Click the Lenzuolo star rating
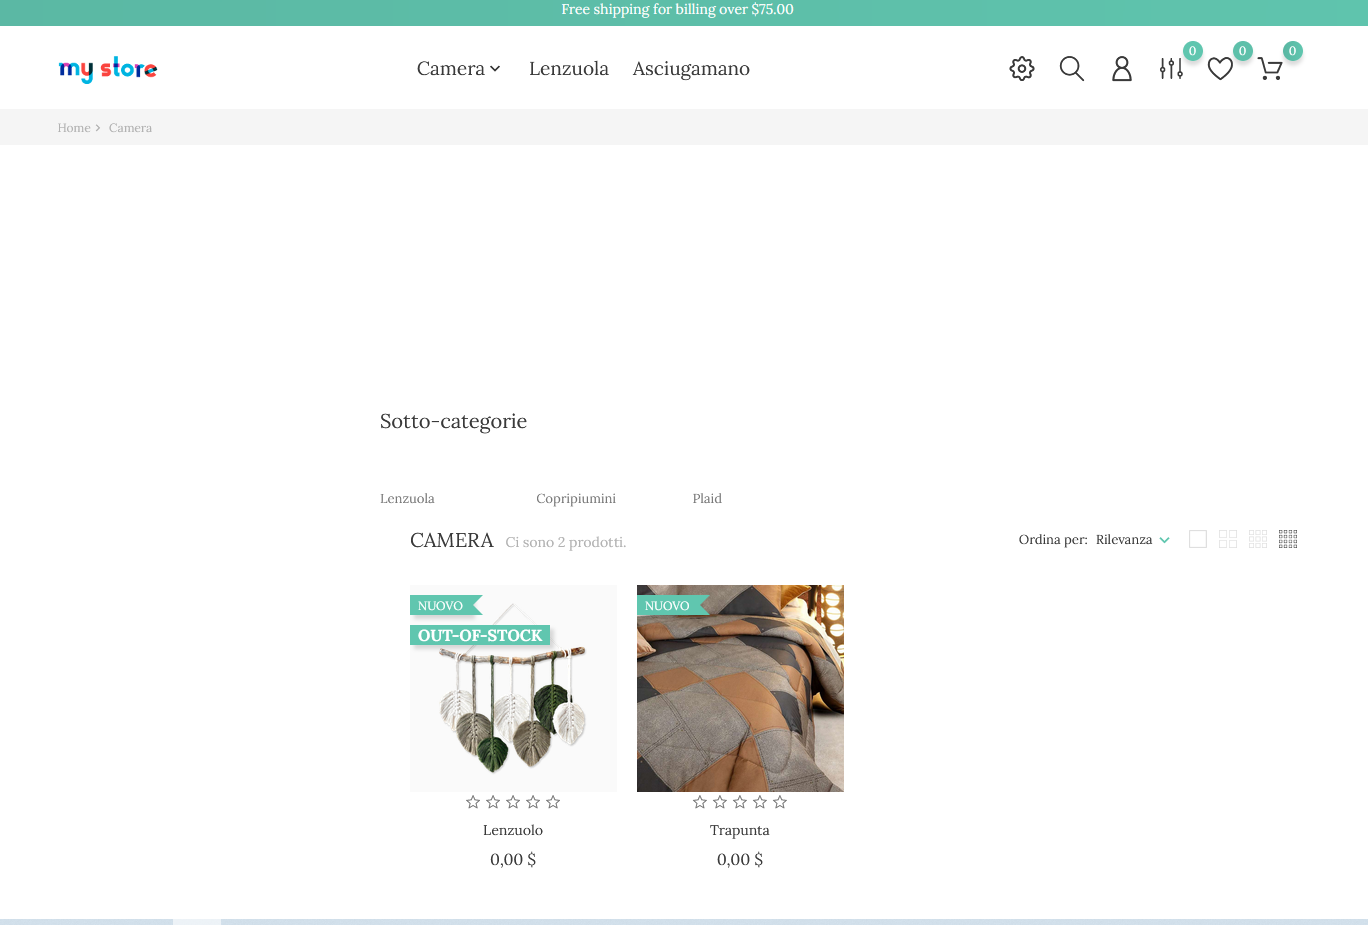Viewport: 1368px width, 925px height. (x=513, y=802)
